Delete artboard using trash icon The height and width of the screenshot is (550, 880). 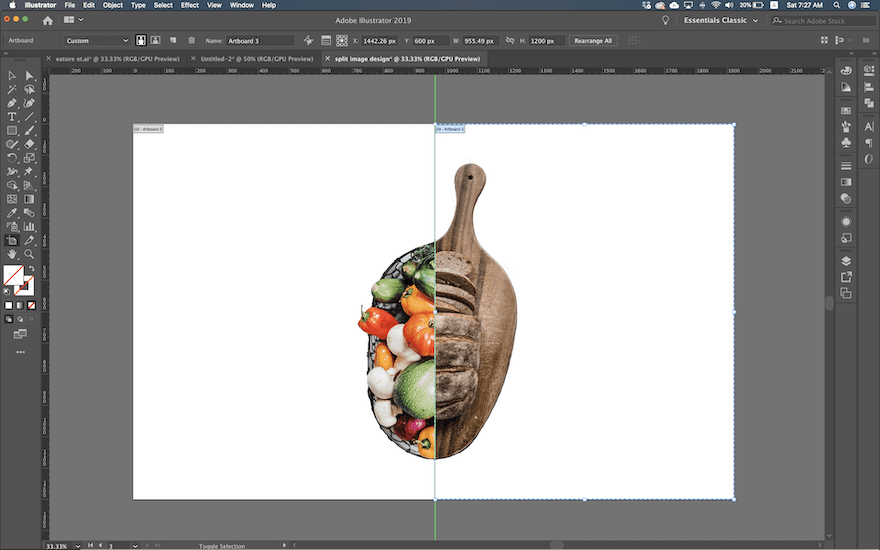pyautogui.click(x=191, y=41)
